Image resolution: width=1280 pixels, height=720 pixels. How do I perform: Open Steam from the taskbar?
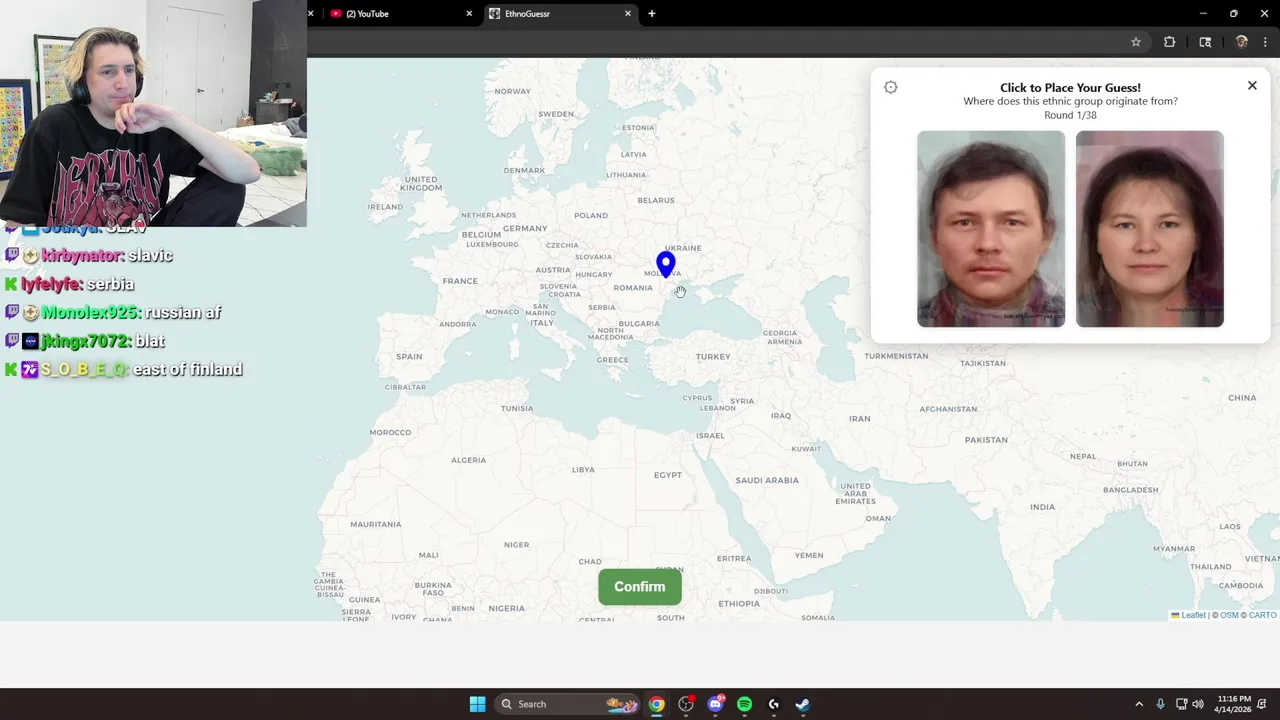pos(802,704)
